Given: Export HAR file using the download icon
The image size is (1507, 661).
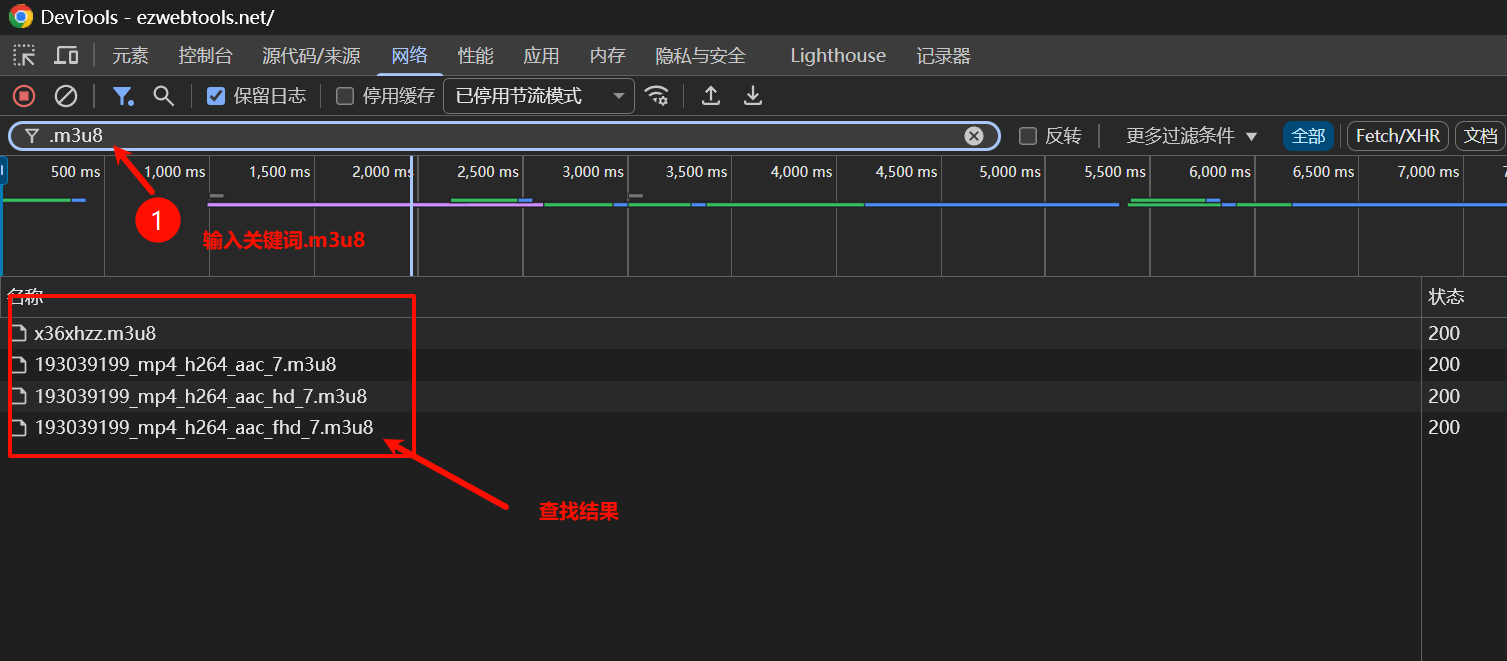Looking at the screenshot, I should 752,95.
